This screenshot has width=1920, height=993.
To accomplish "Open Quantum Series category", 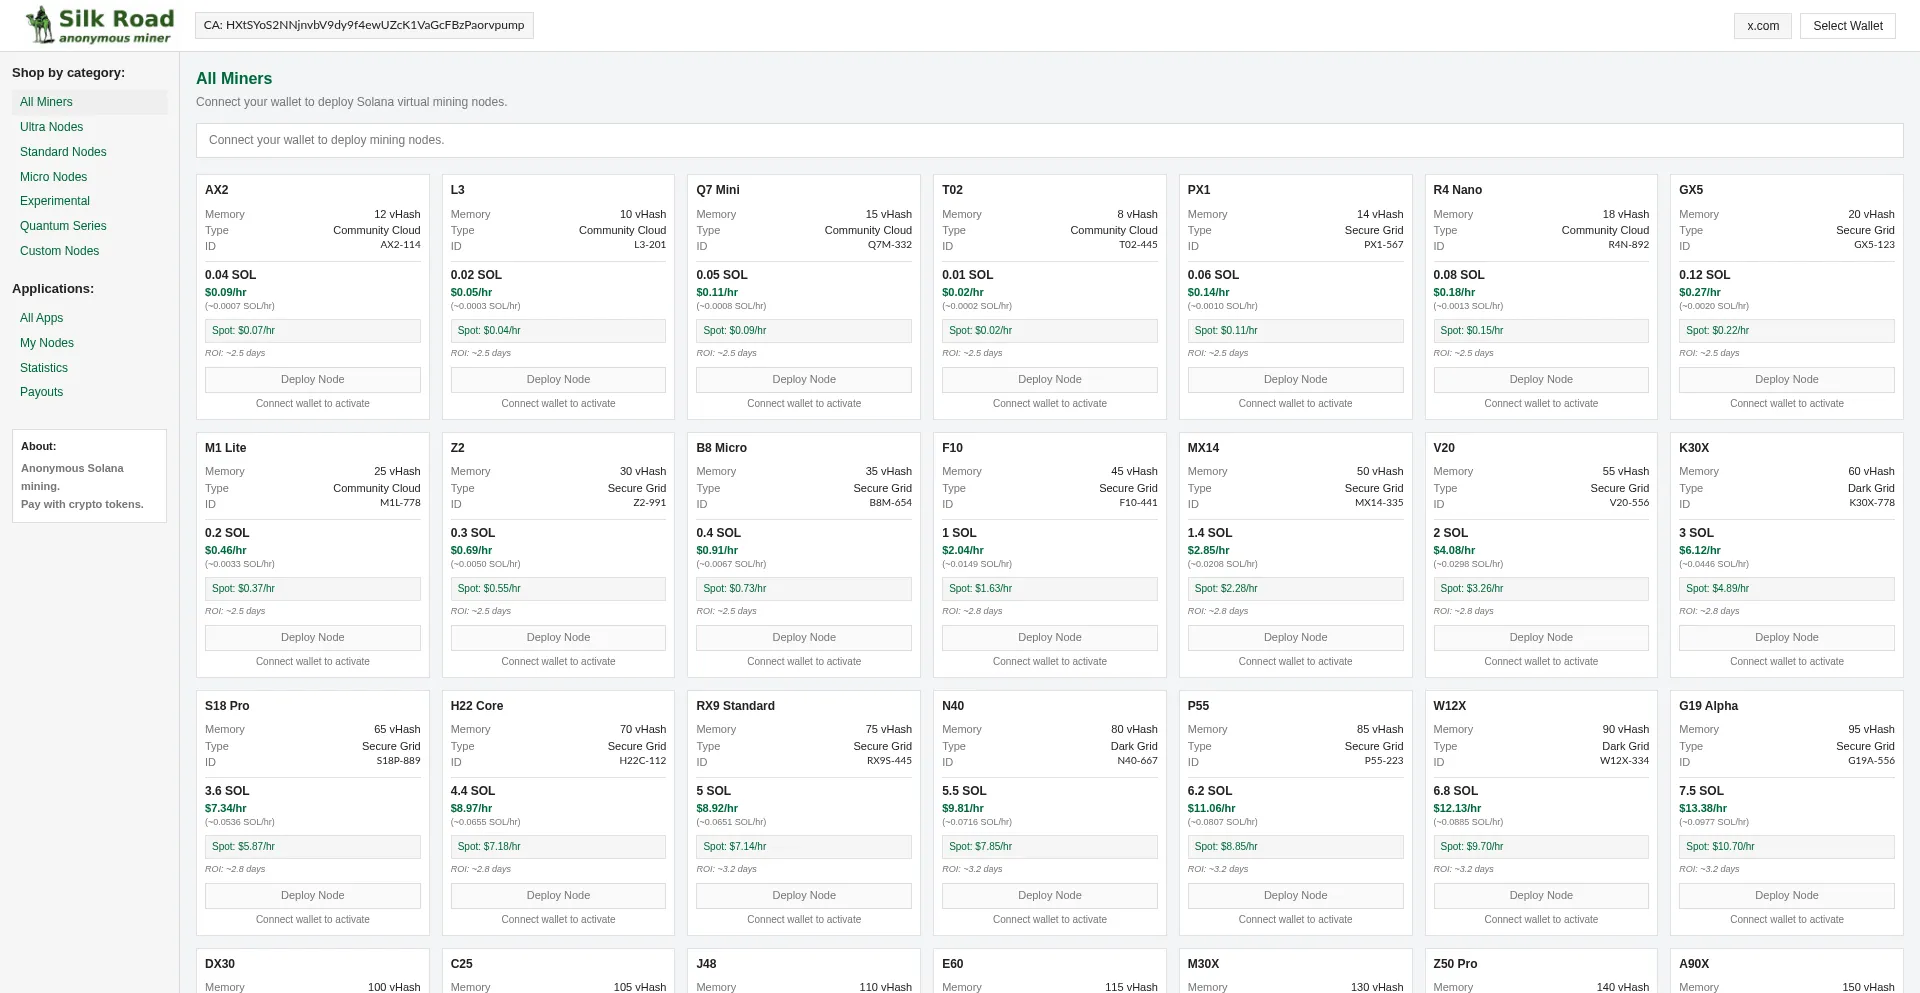I will [x=63, y=226].
